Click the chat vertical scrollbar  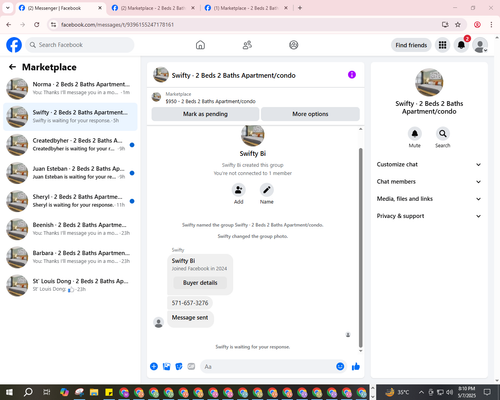(x=360, y=248)
